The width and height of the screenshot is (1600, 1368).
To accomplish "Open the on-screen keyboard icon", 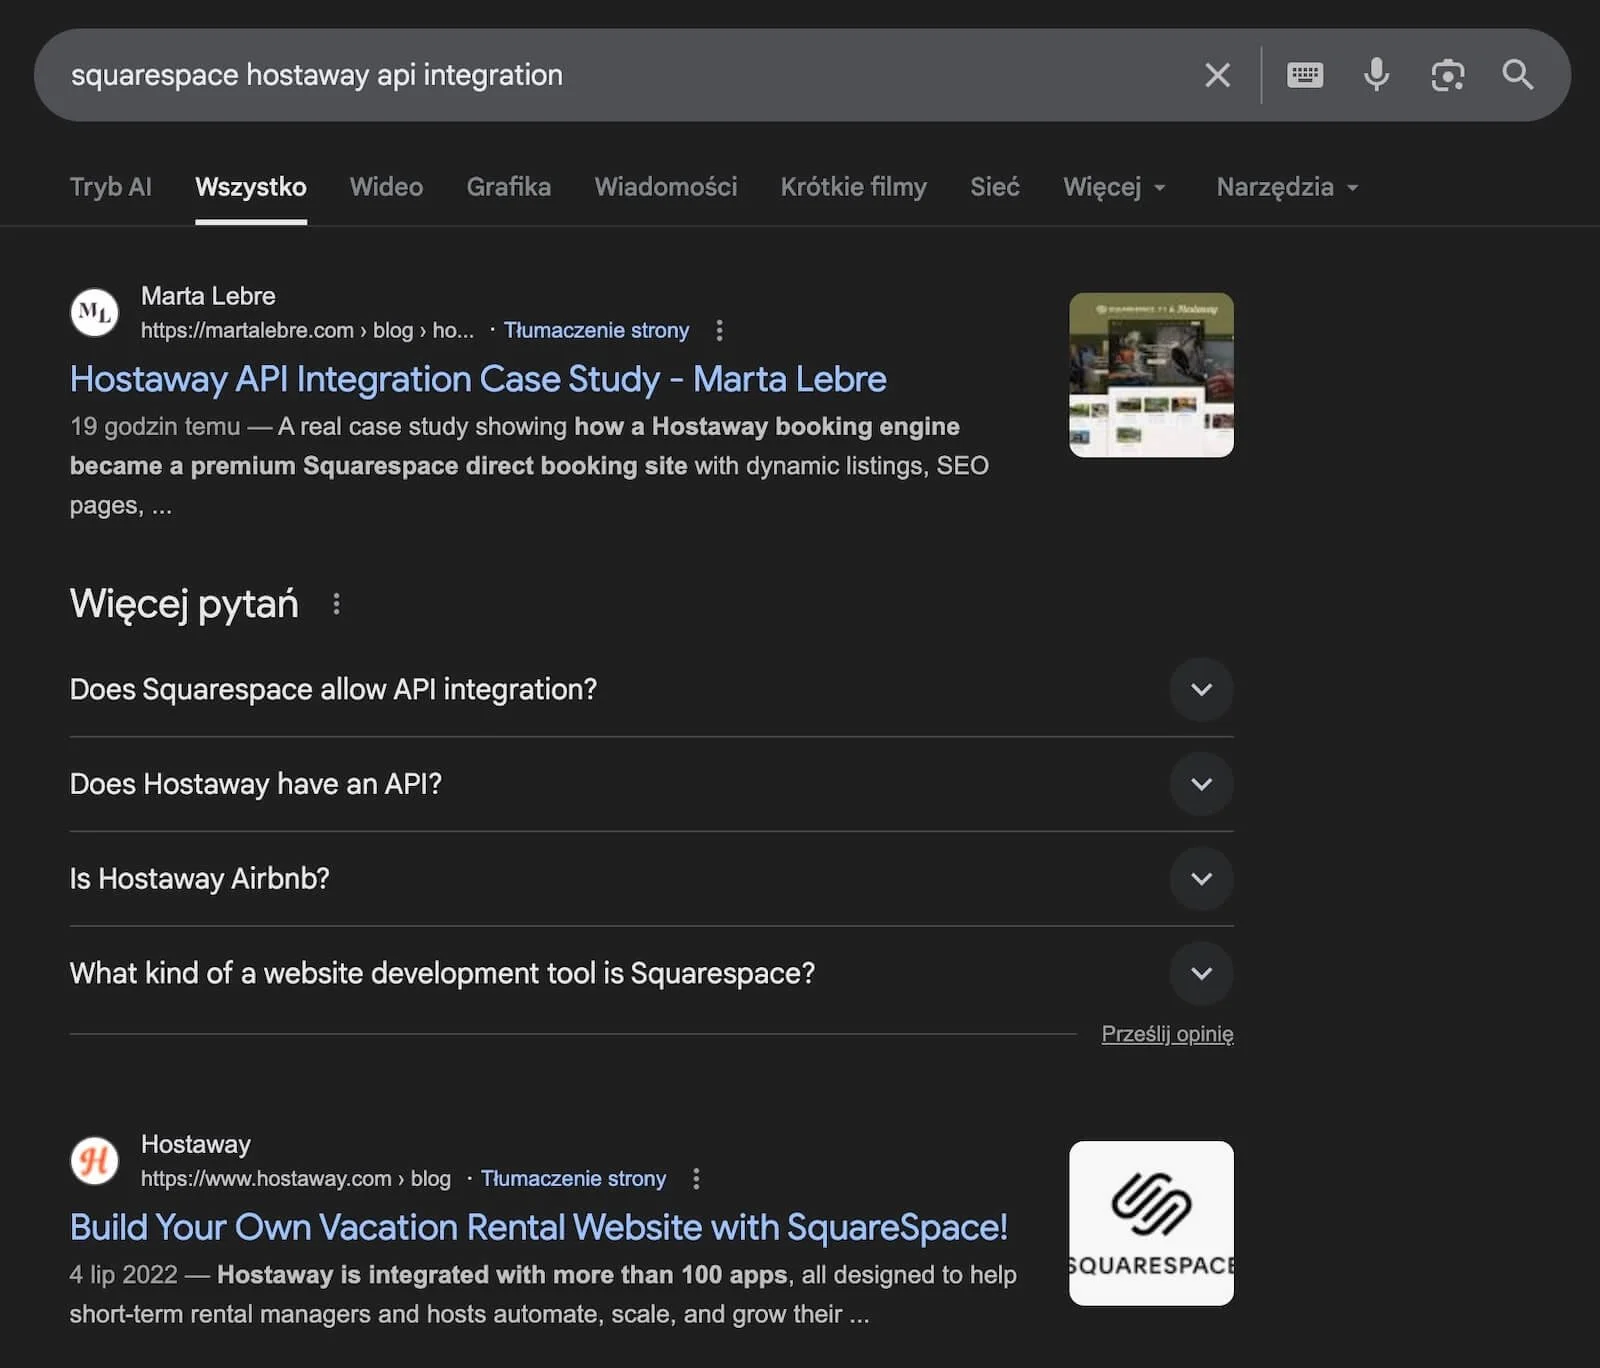I will click(1305, 75).
